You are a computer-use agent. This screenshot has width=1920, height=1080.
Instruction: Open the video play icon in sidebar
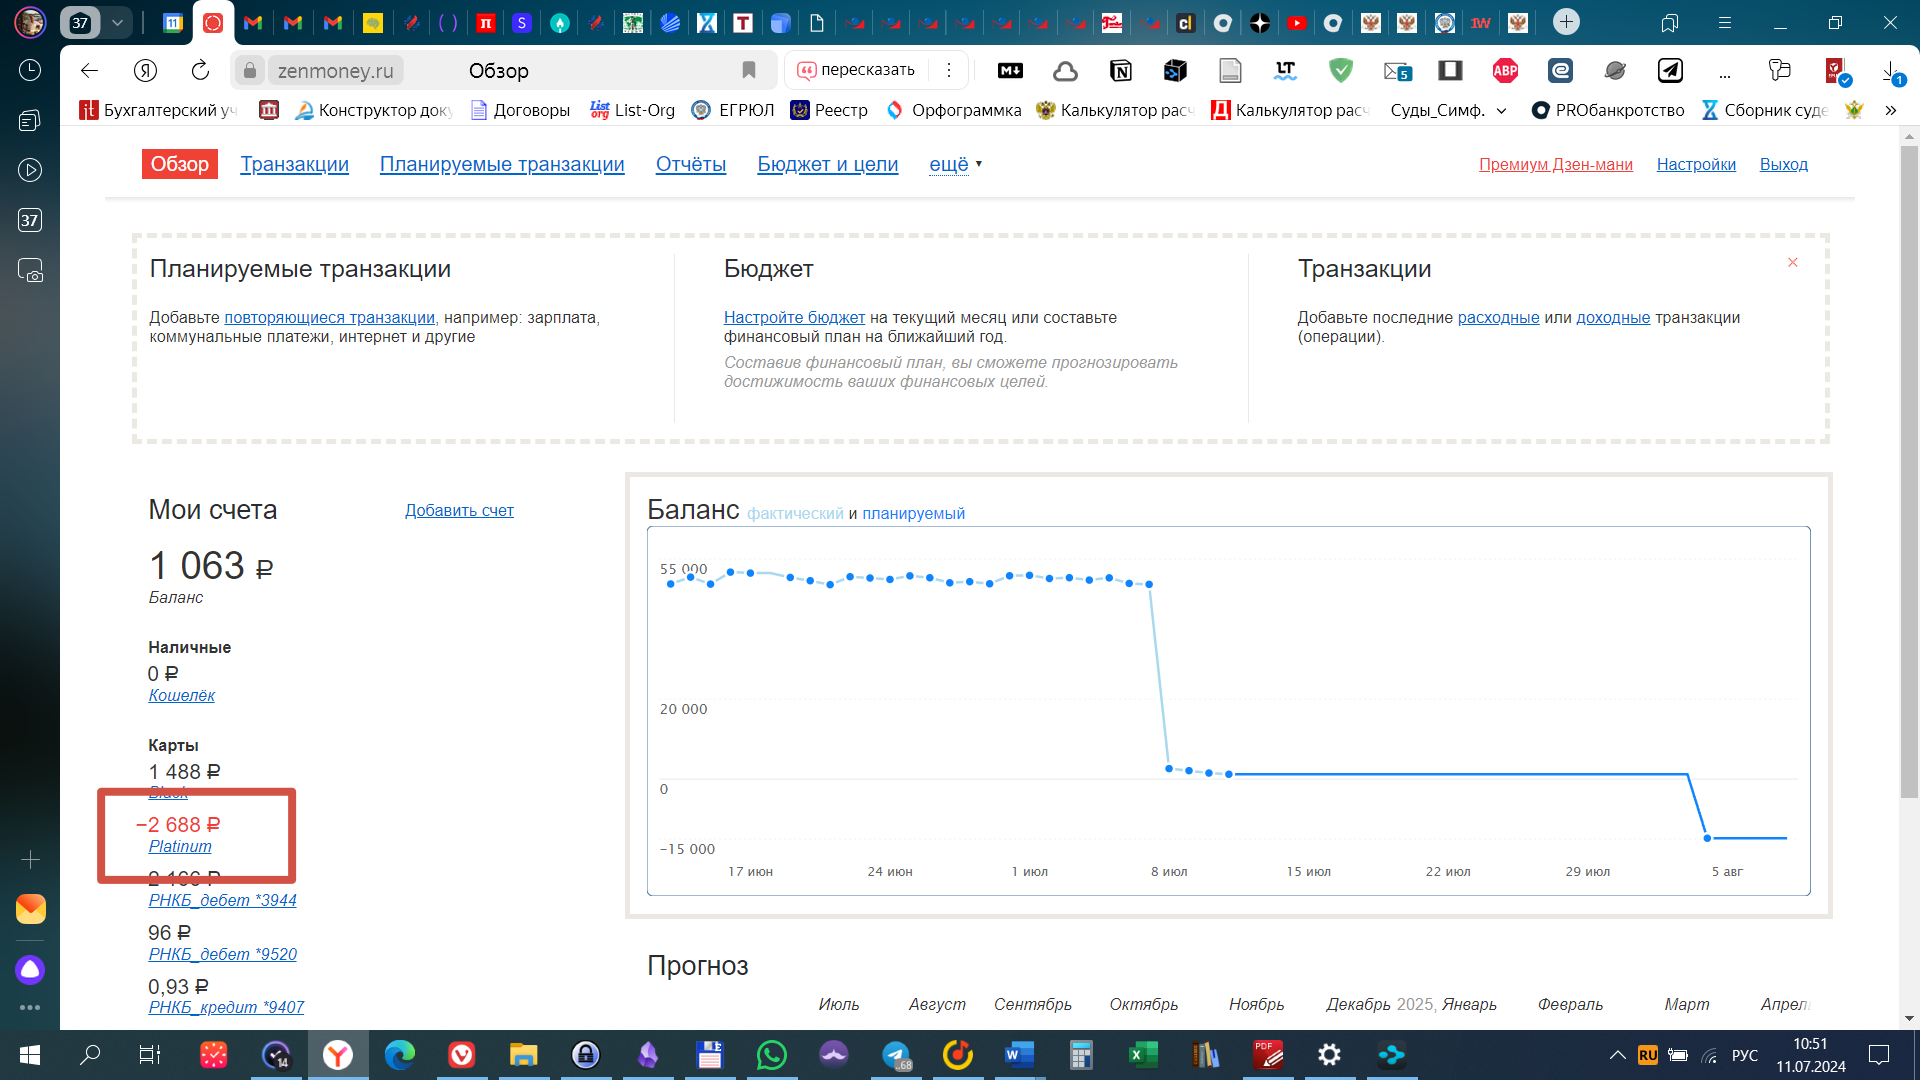point(30,170)
